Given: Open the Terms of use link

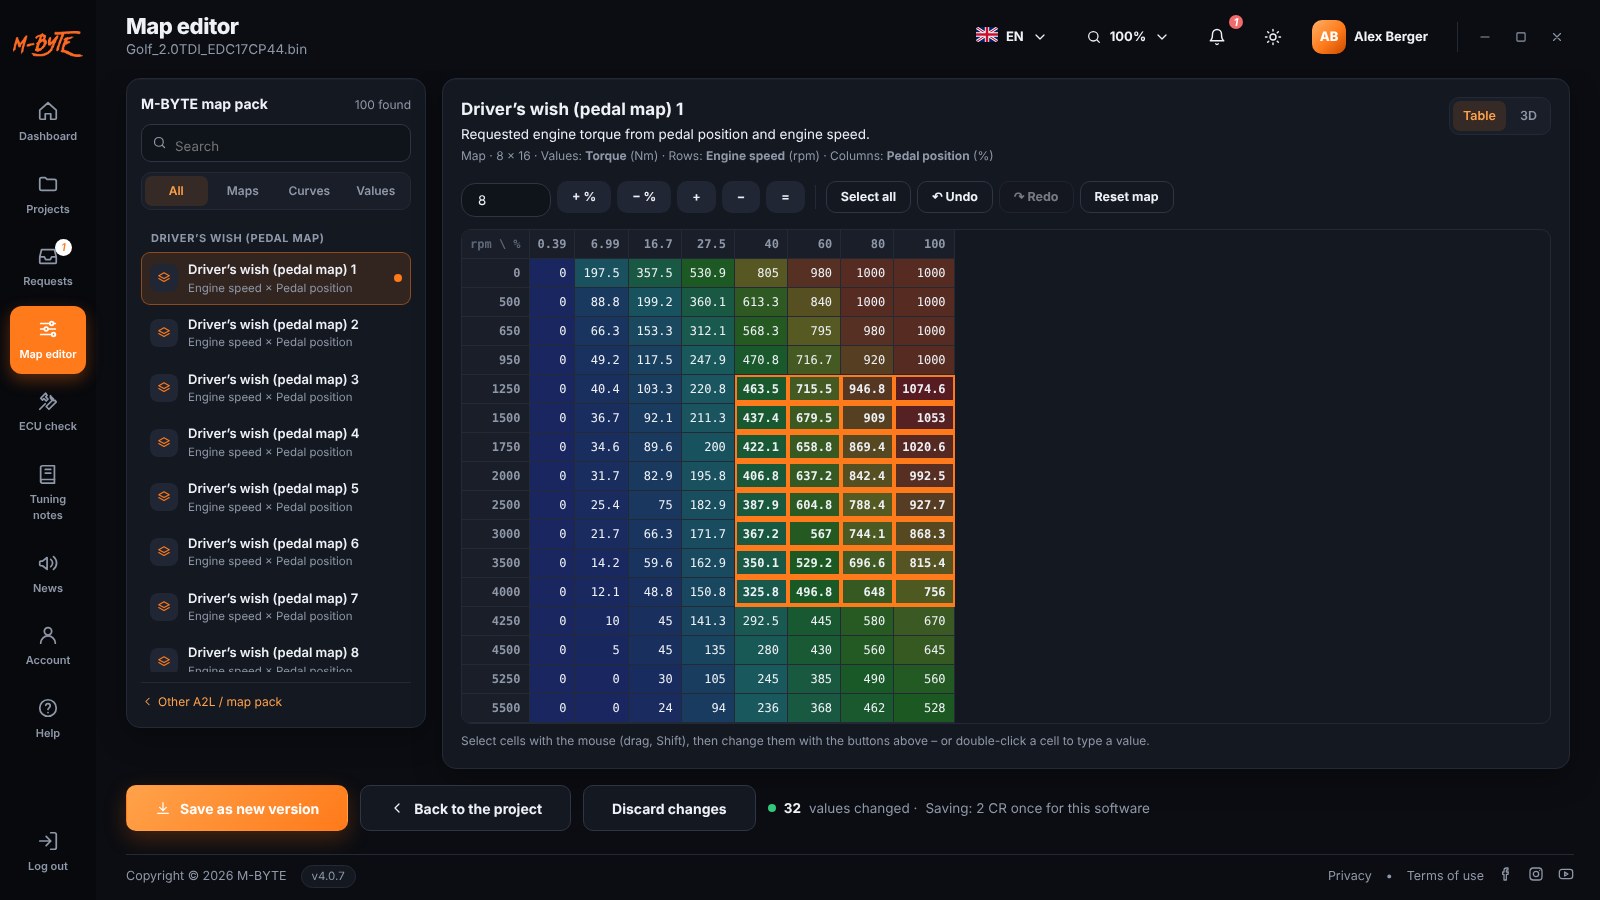Looking at the screenshot, I should click(x=1445, y=875).
